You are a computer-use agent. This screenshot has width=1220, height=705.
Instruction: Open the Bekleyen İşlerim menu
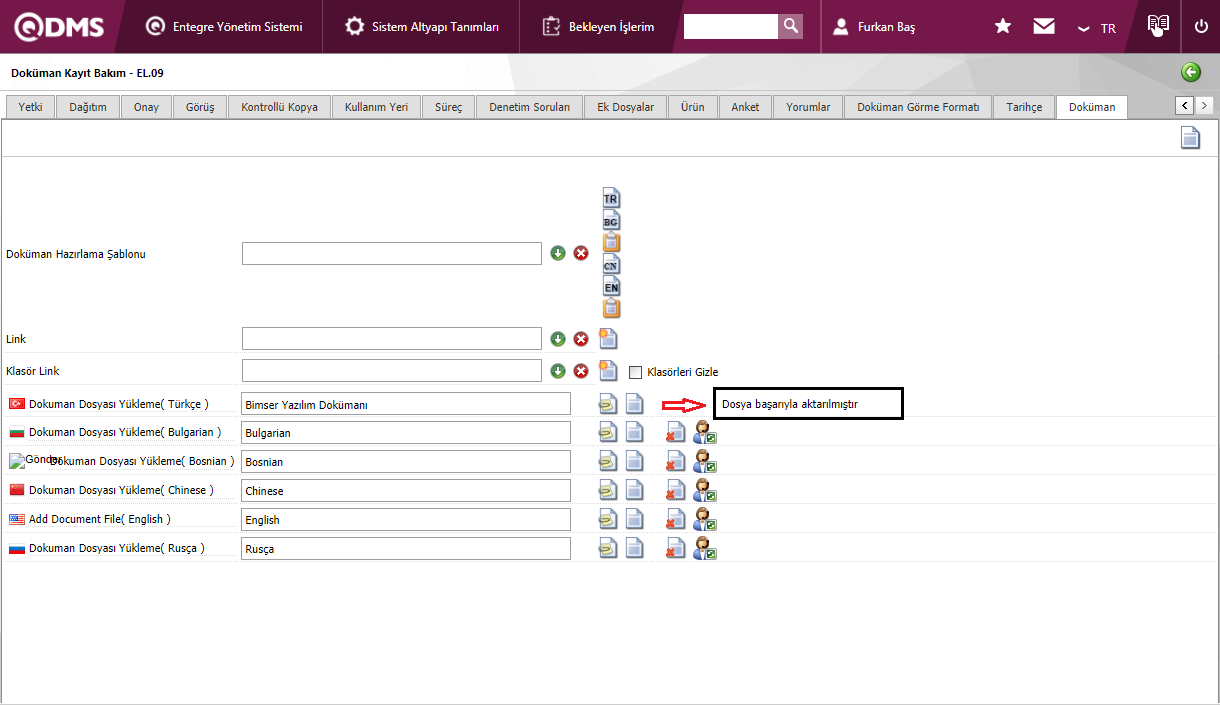point(598,27)
